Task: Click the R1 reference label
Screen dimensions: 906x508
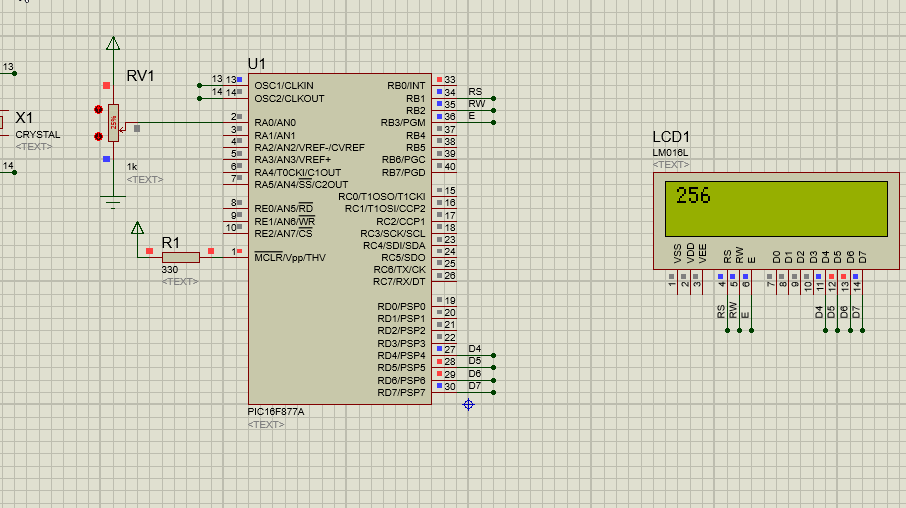Action: 170,242
